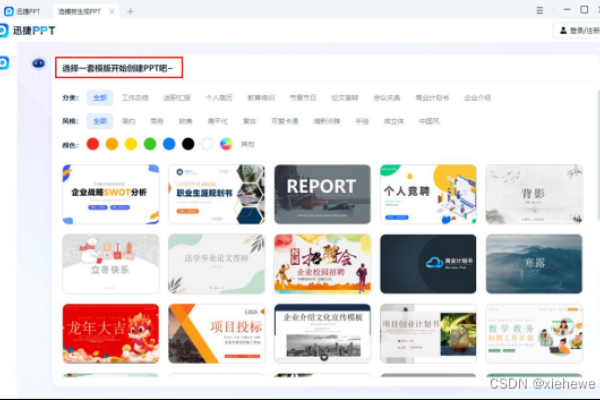This screenshot has width=600, height=400.
Task: Close the 选模板生成PPT tab
Action: tap(112, 11)
